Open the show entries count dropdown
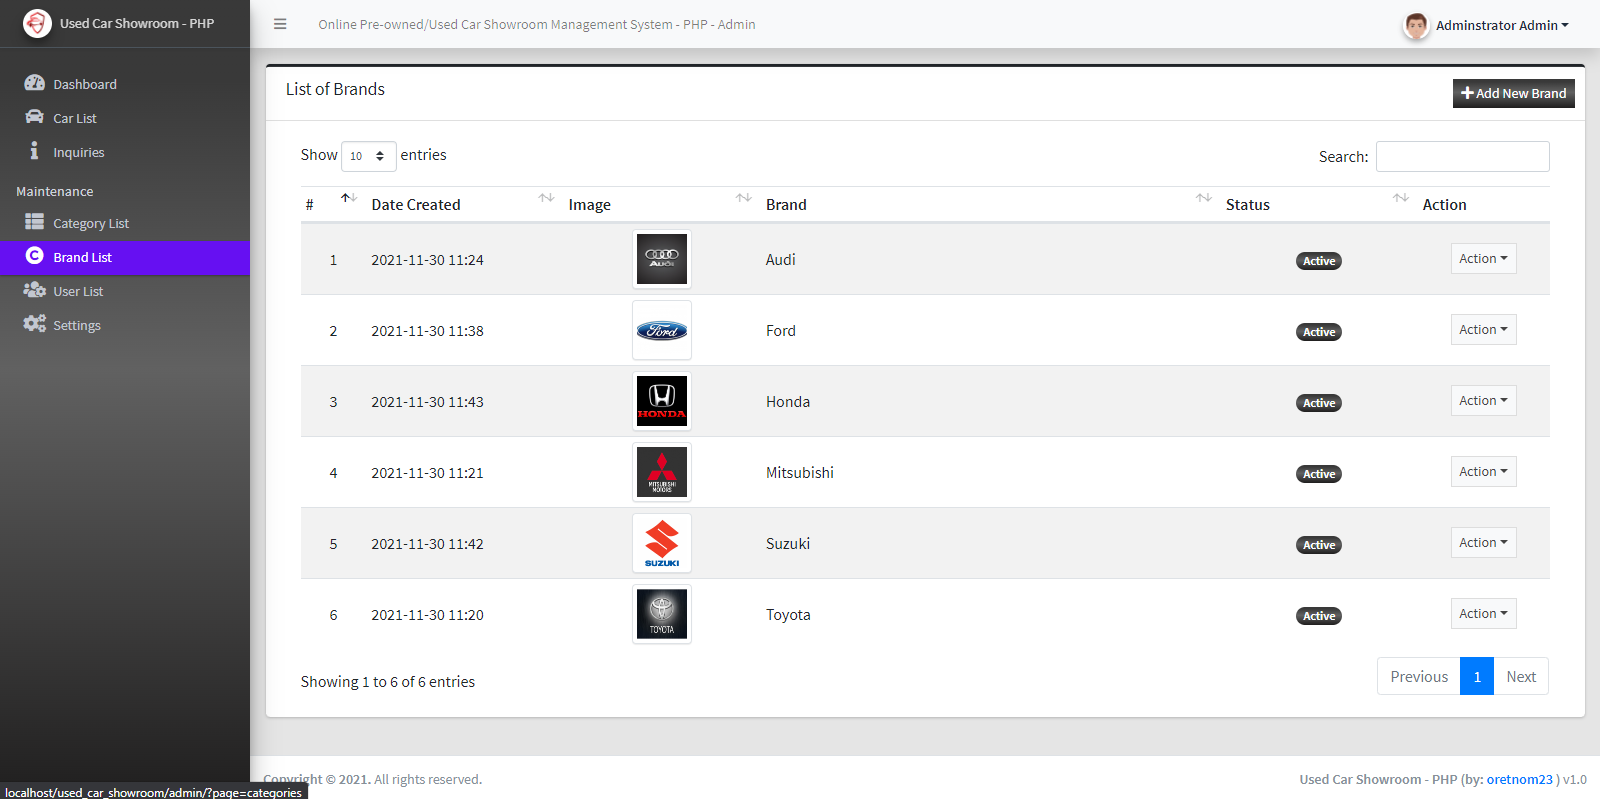 pos(368,156)
